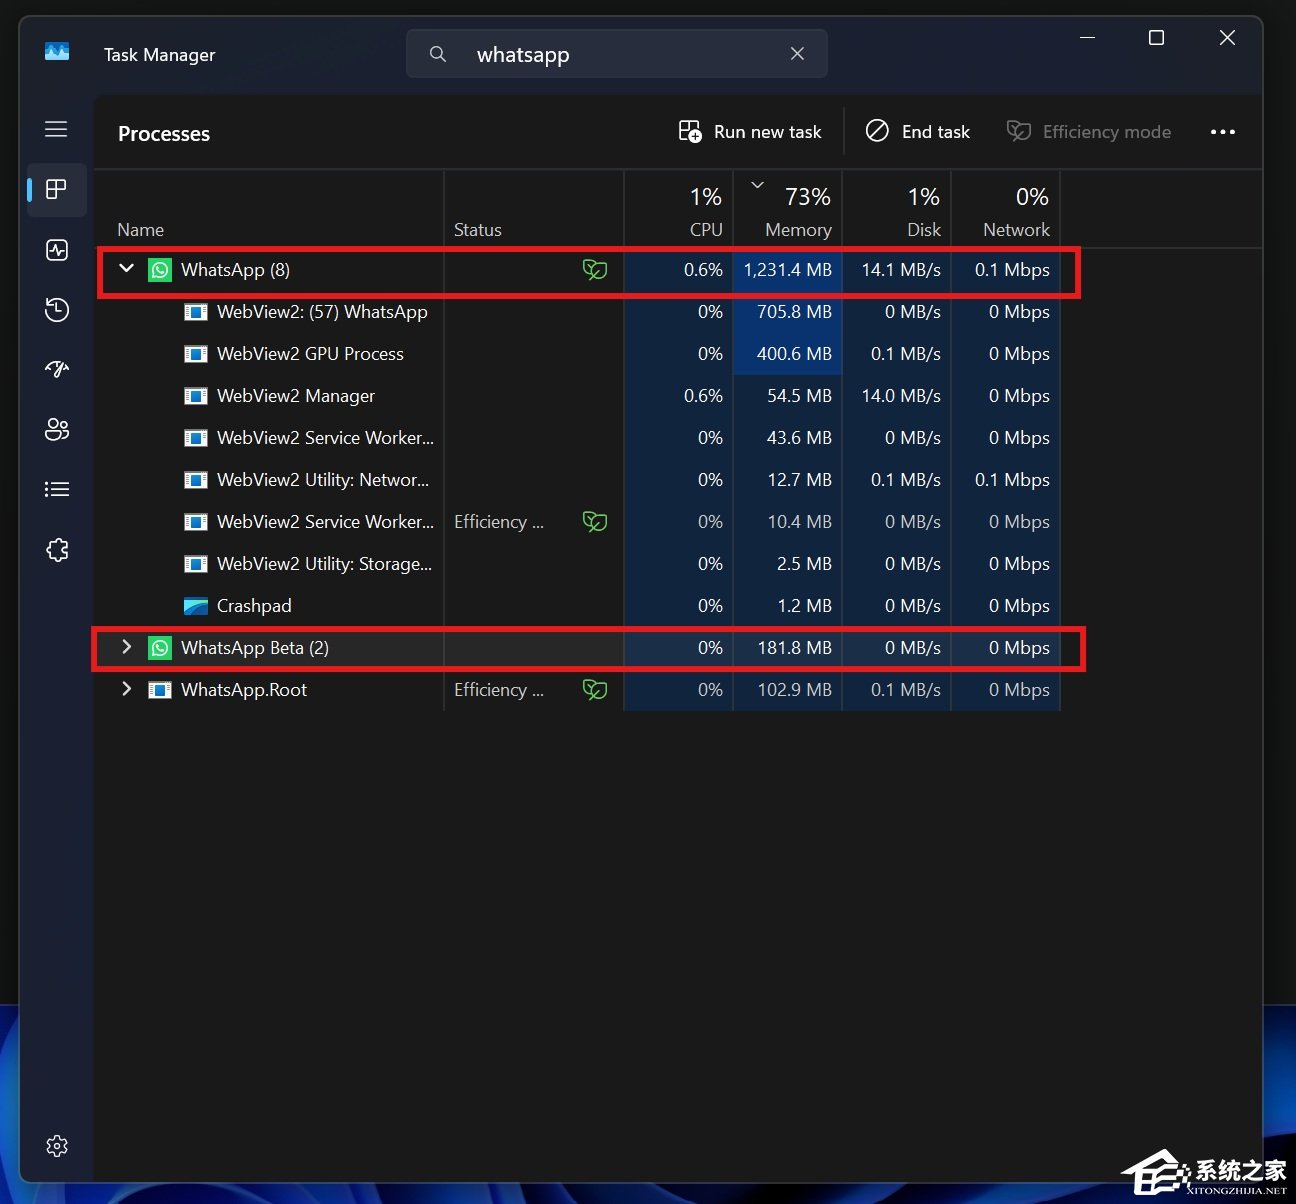The width and height of the screenshot is (1296, 1204).
Task: Open the Services page in sidebar
Action: click(57, 550)
